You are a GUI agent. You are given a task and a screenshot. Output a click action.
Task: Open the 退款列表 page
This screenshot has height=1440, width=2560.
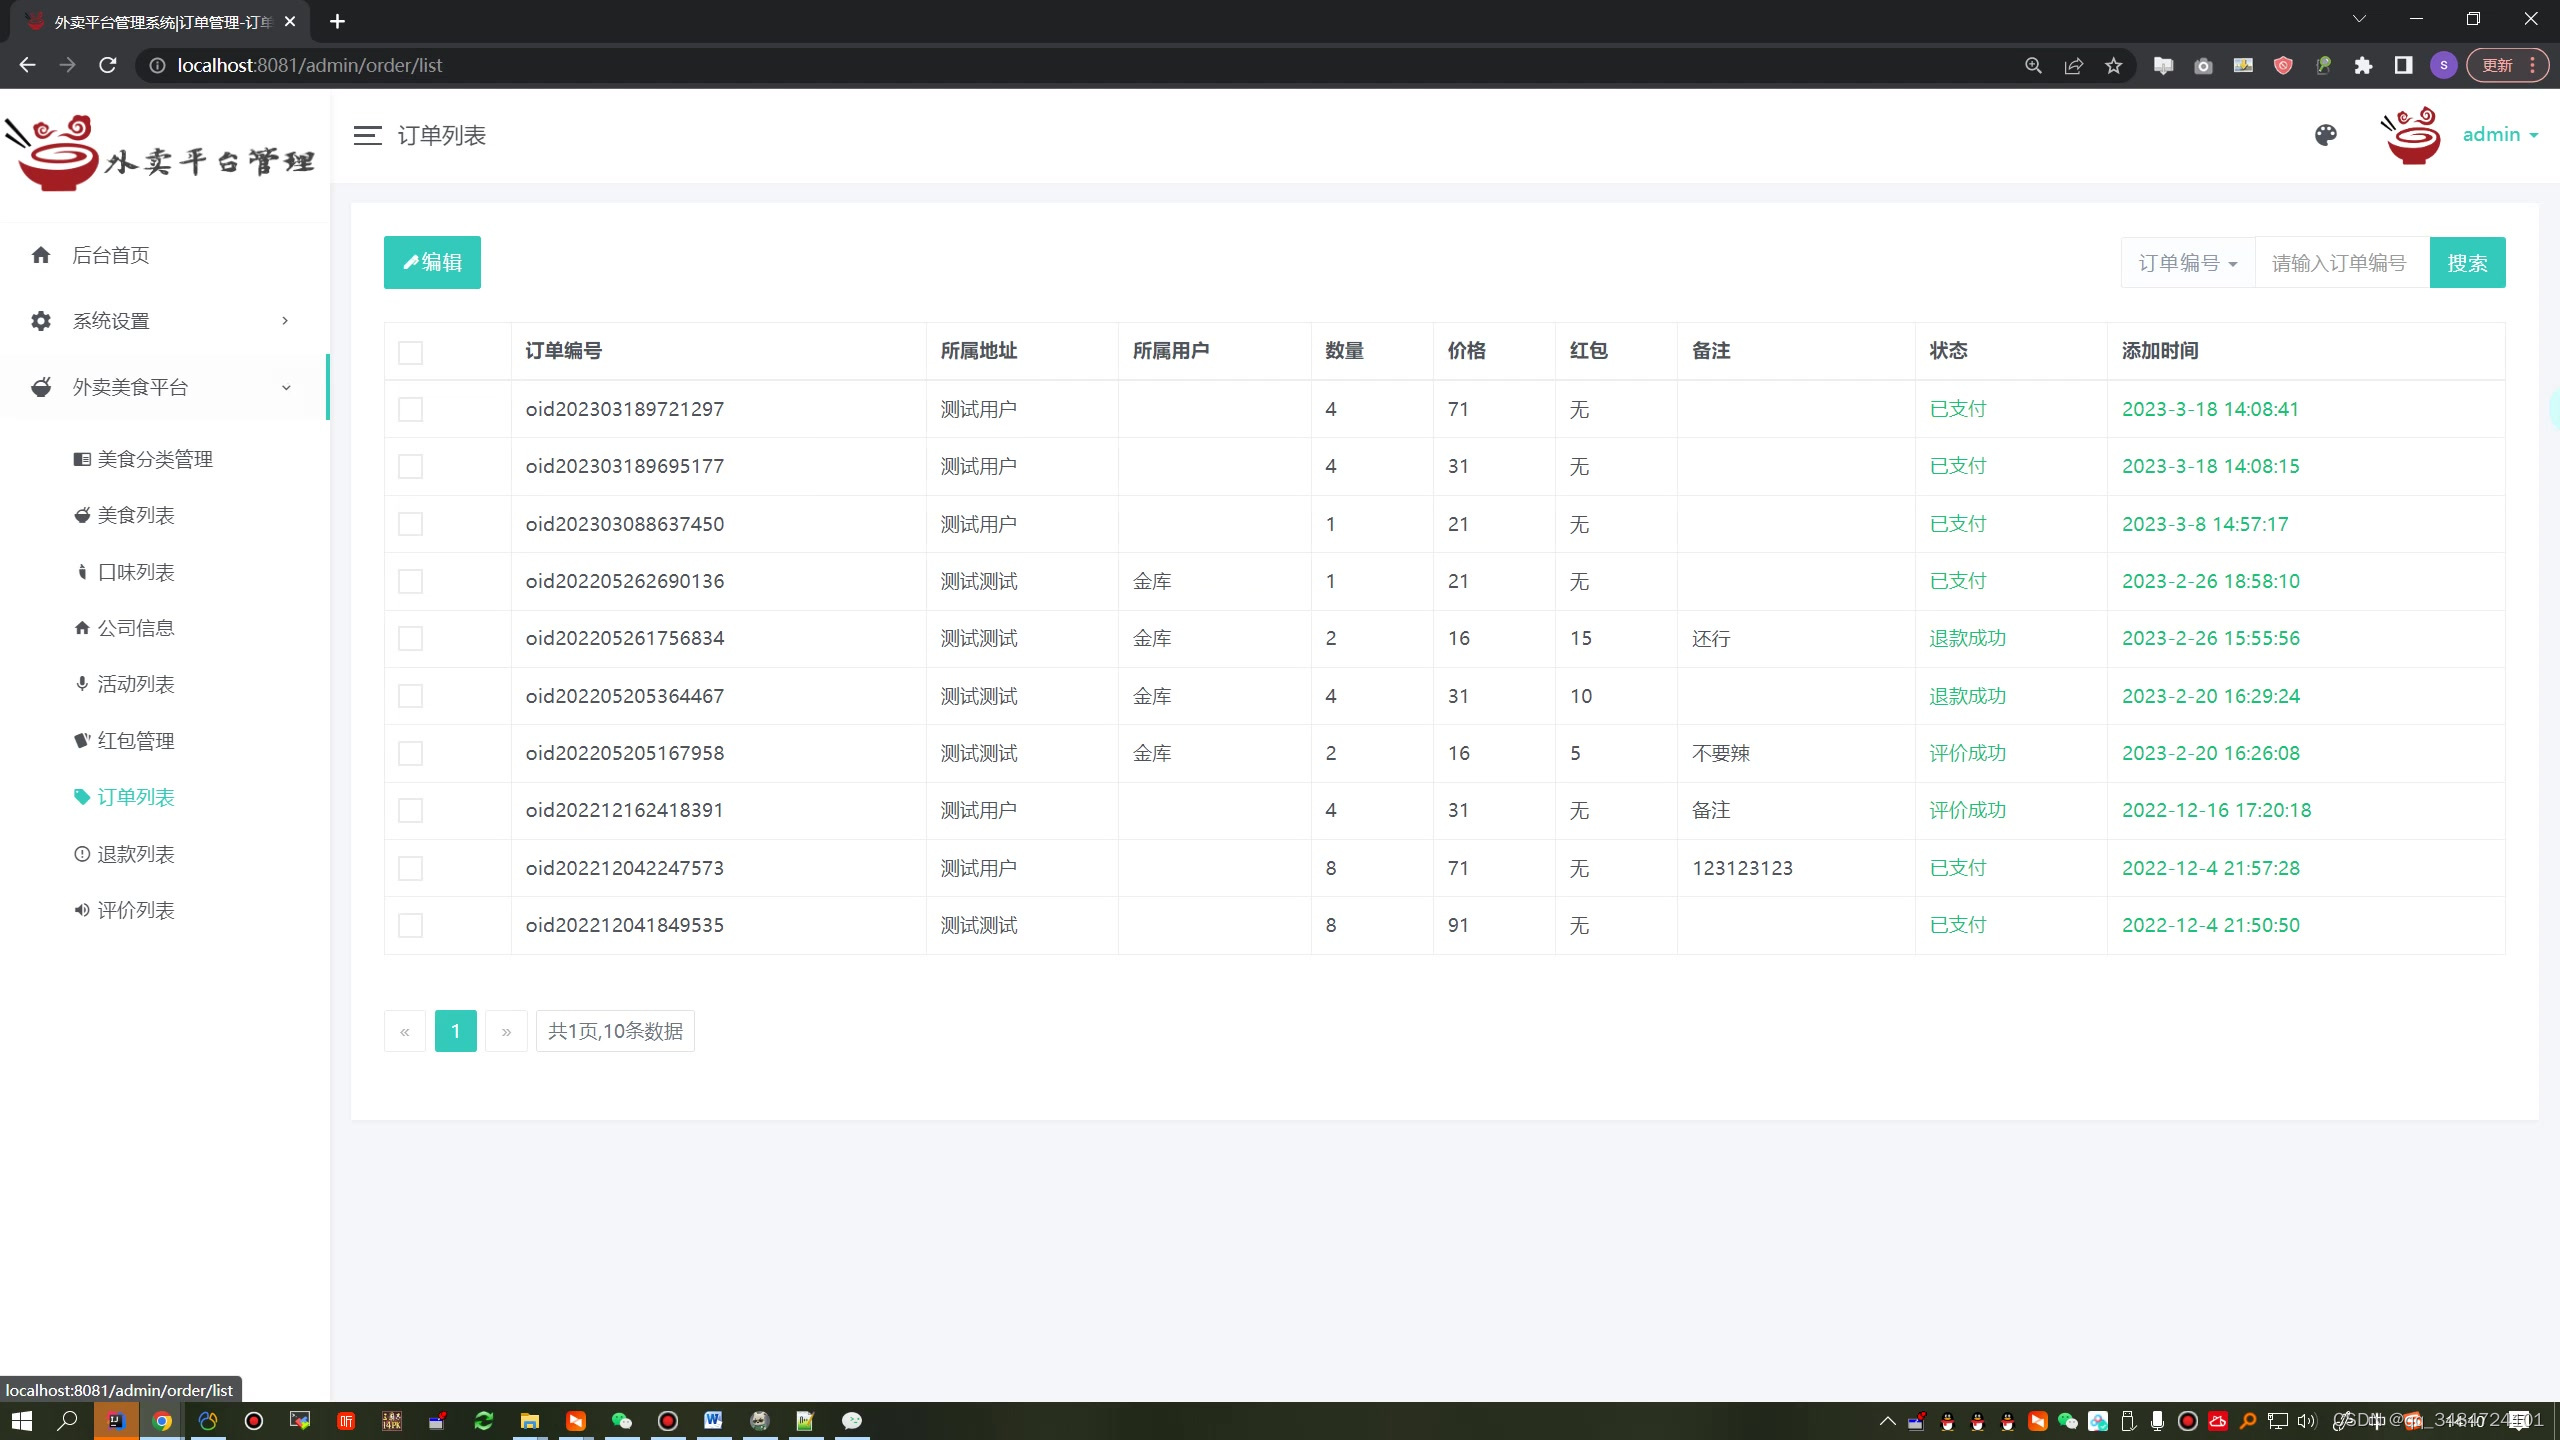click(x=135, y=854)
